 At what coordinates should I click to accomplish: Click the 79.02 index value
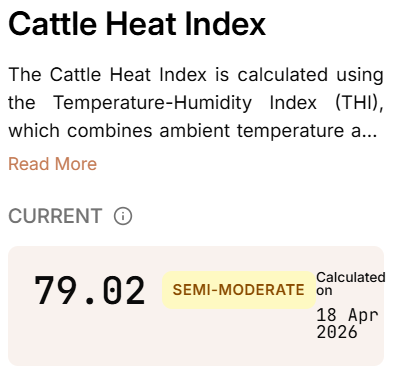tap(90, 291)
